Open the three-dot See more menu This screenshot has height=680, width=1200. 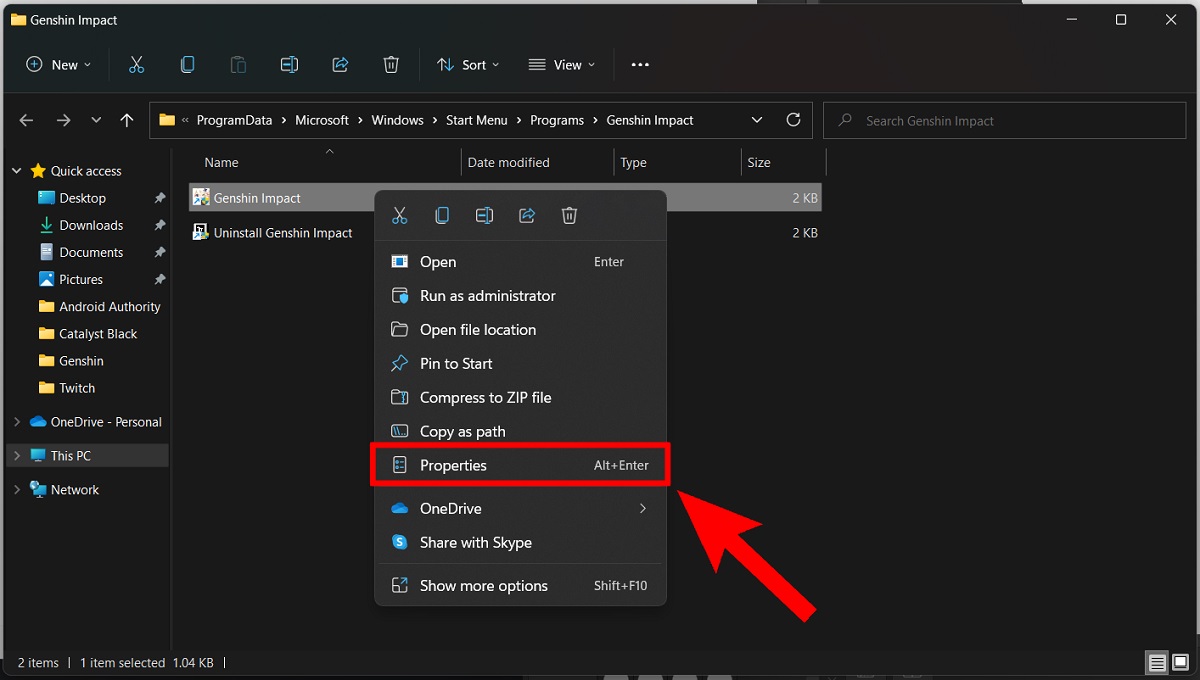click(640, 65)
